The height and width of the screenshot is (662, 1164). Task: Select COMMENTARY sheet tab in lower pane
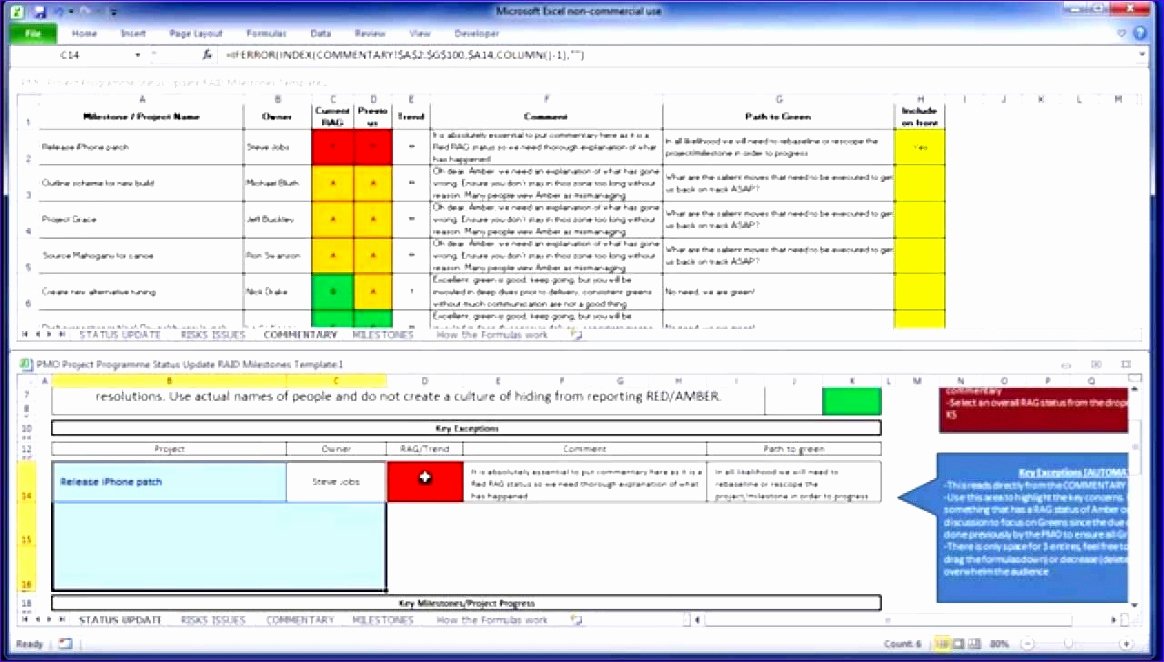pos(300,620)
